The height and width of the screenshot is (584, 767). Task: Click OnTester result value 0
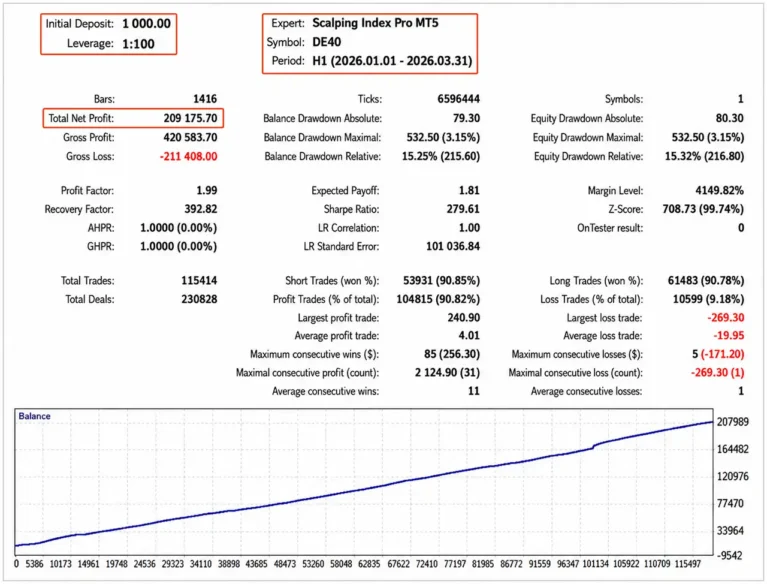(x=741, y=228)
